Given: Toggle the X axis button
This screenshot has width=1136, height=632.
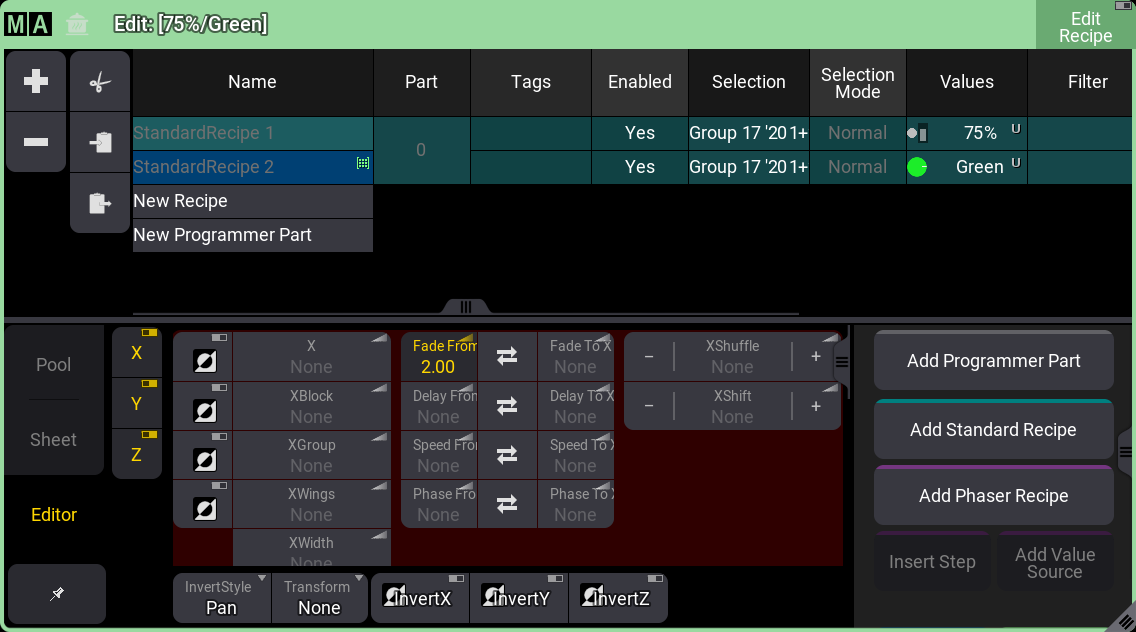Looking at the screenshot, I should (137, 353).
